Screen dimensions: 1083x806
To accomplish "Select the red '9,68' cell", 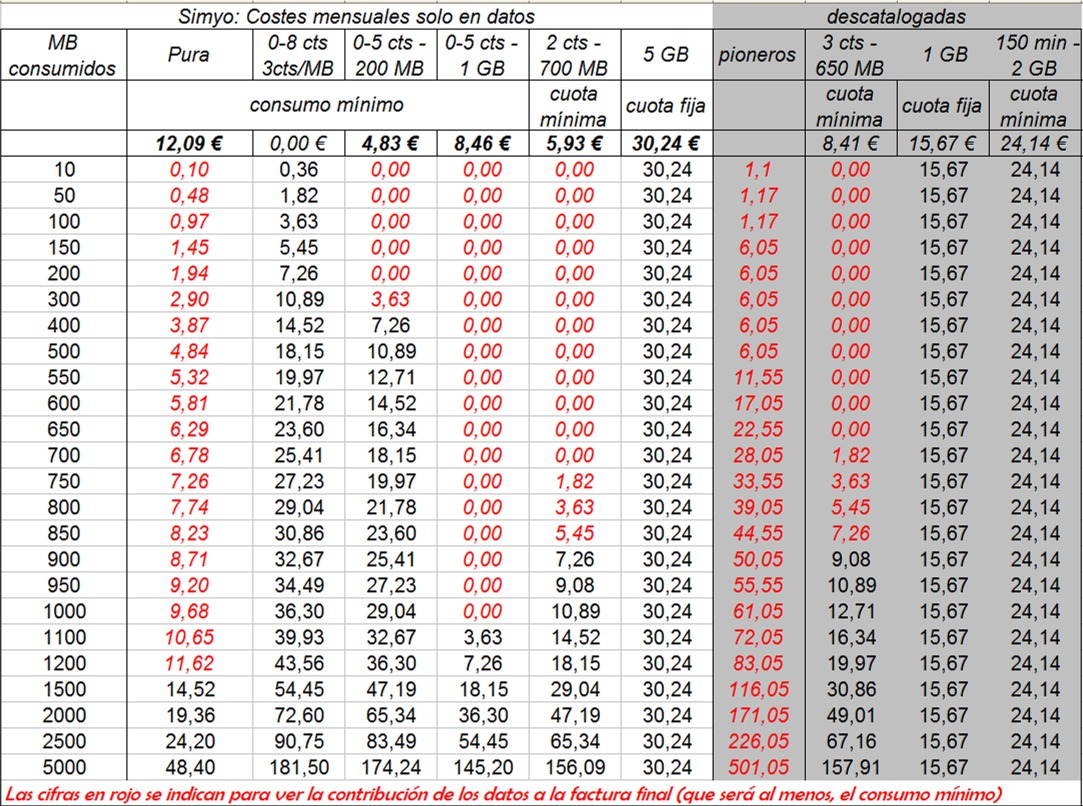I will [189, 611].
